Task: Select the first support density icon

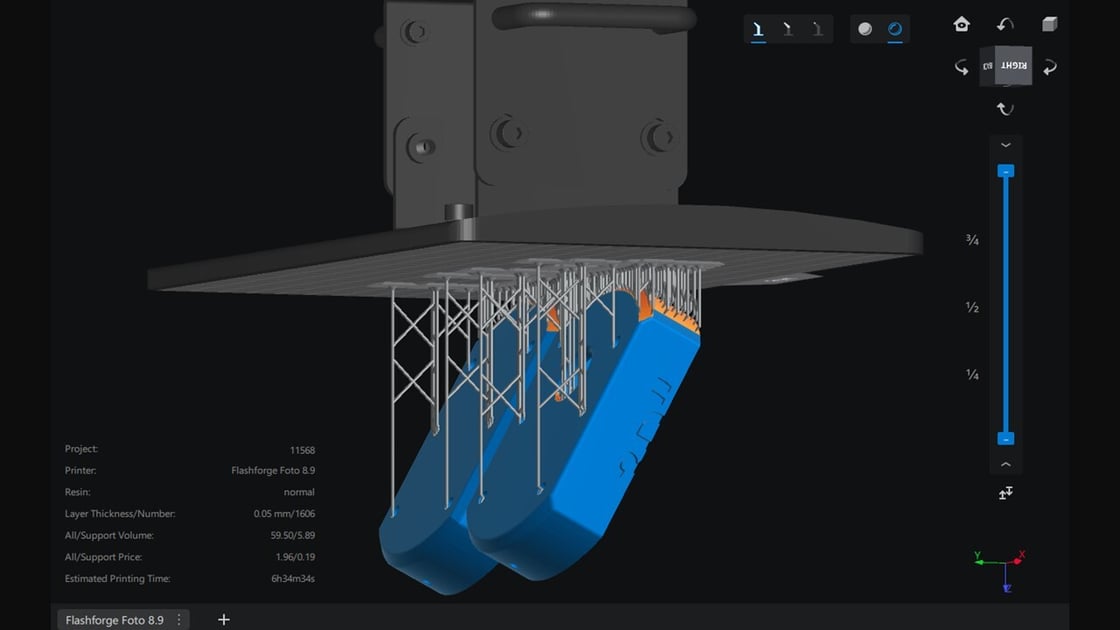Action: point(758,29)
